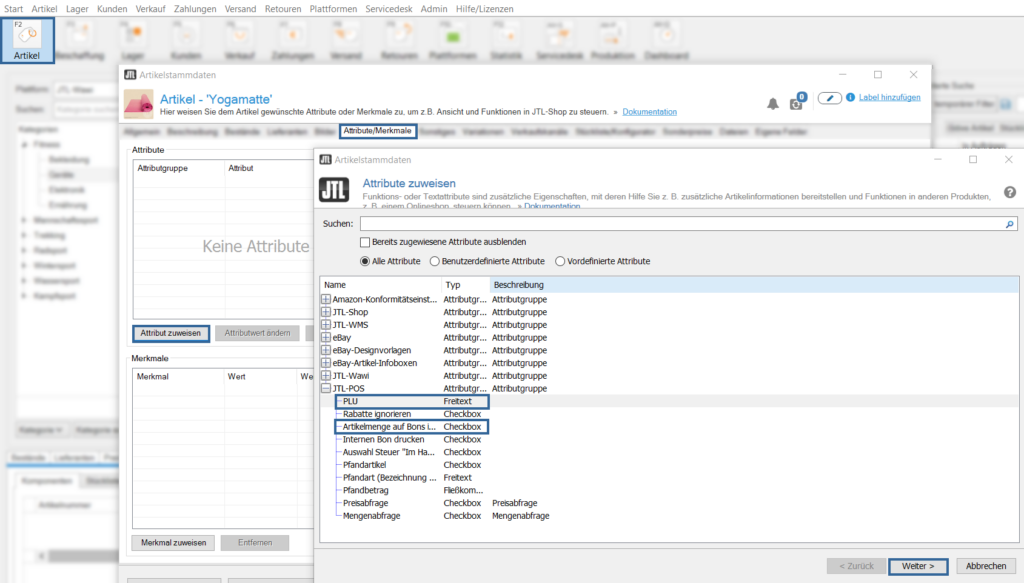This screenshot has width=1024, height=583.
Task: Collapse the JTL-POS attribute group
Action: point(326,388)
